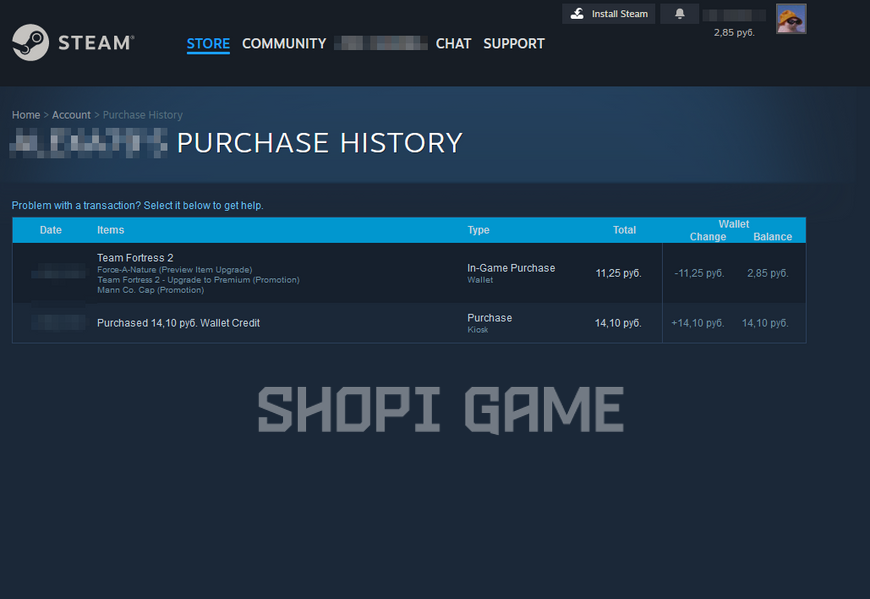Open the COMMUNITY menu
The height and width of the screenshot is (599, 870).
point(284,43)
